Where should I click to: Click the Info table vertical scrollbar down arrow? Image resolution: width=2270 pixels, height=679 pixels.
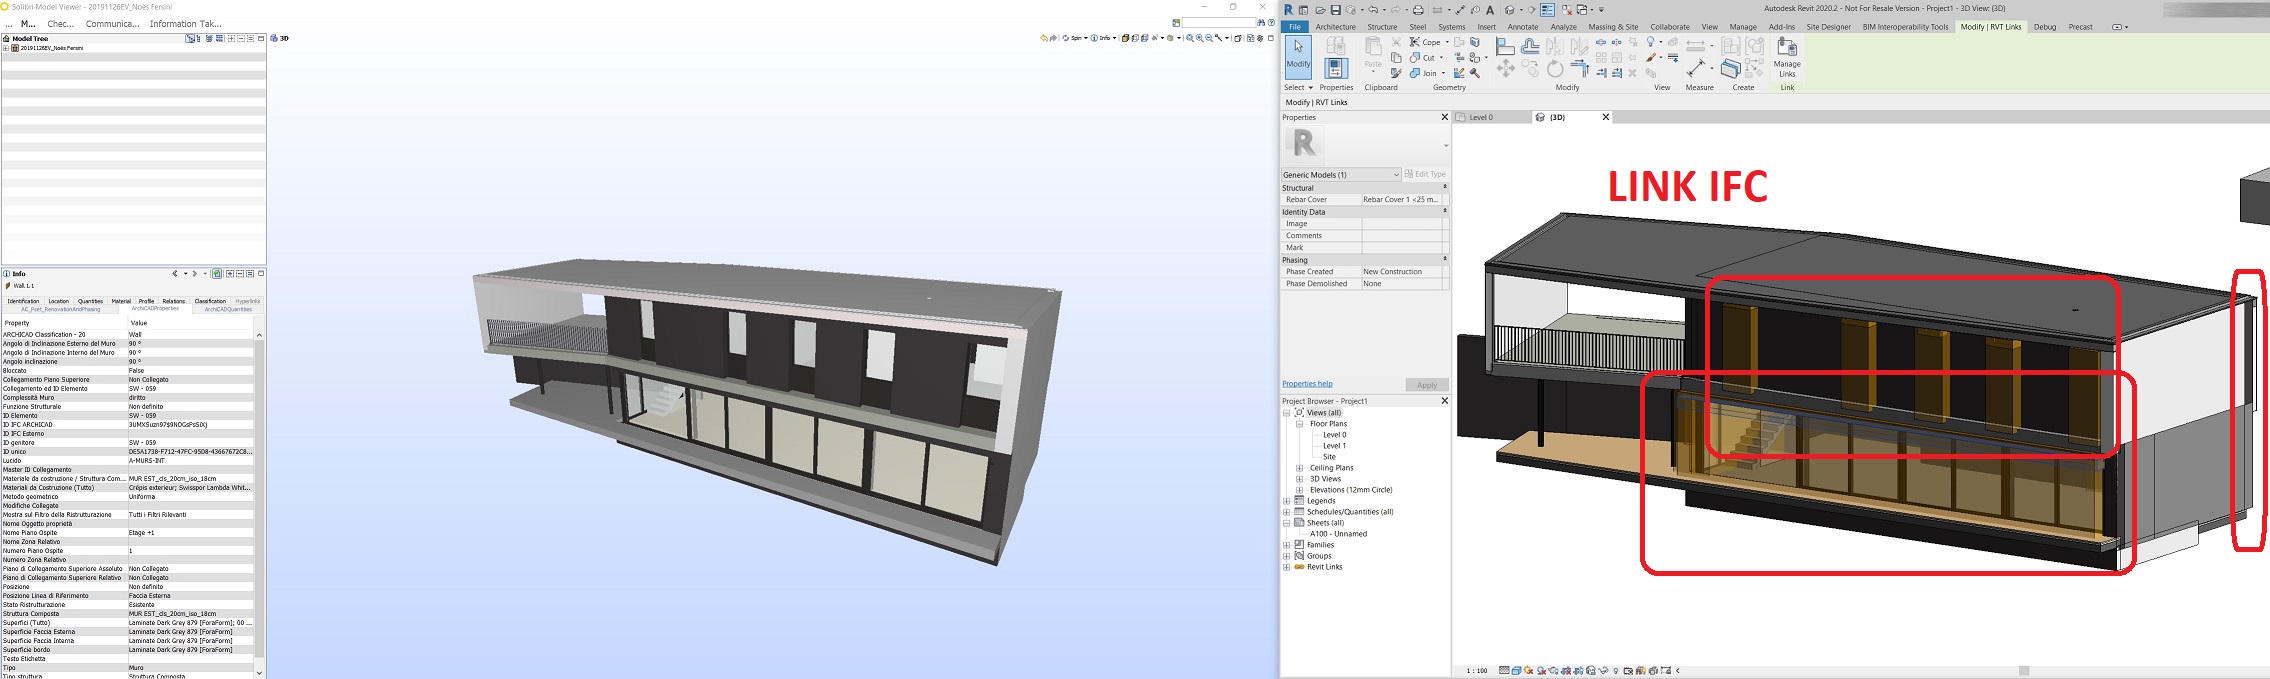(259, 673)
